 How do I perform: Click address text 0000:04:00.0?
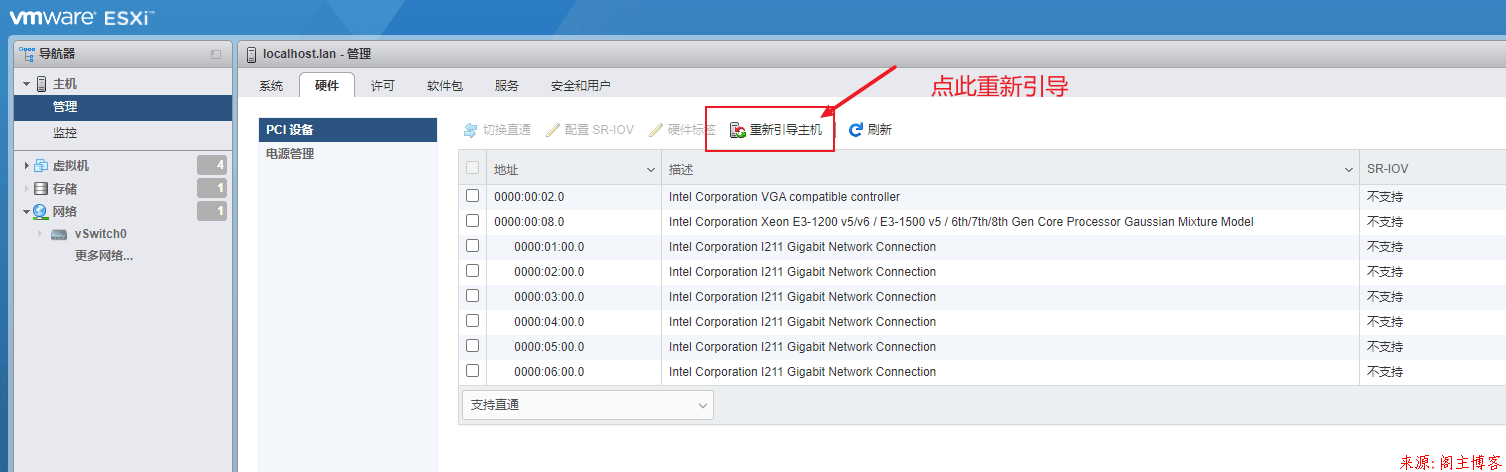[x=549, y=322]
